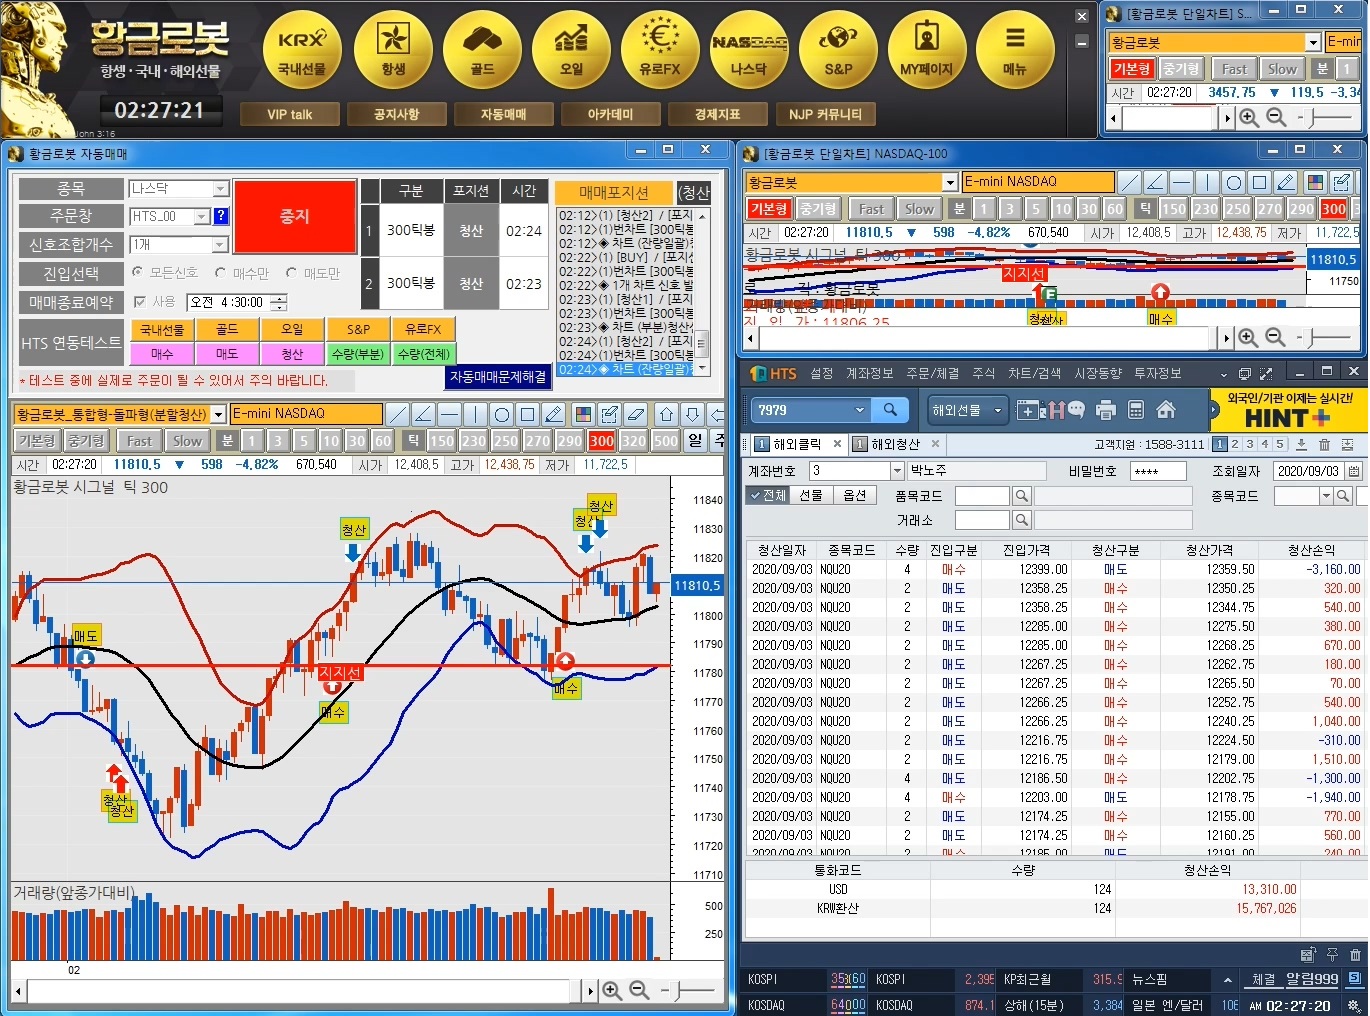Open the 유로FX euro icon

click(660, 50)
